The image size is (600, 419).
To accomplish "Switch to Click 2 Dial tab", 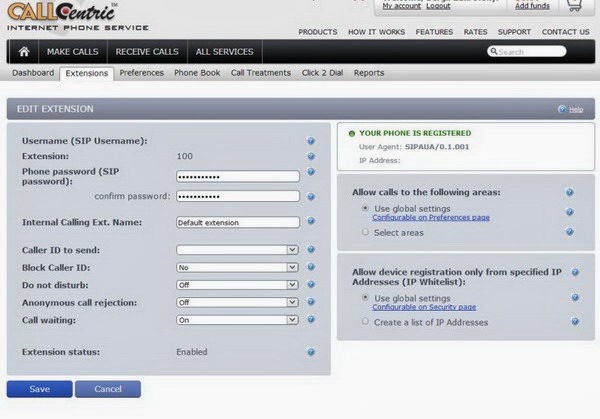I will point(322,73).
